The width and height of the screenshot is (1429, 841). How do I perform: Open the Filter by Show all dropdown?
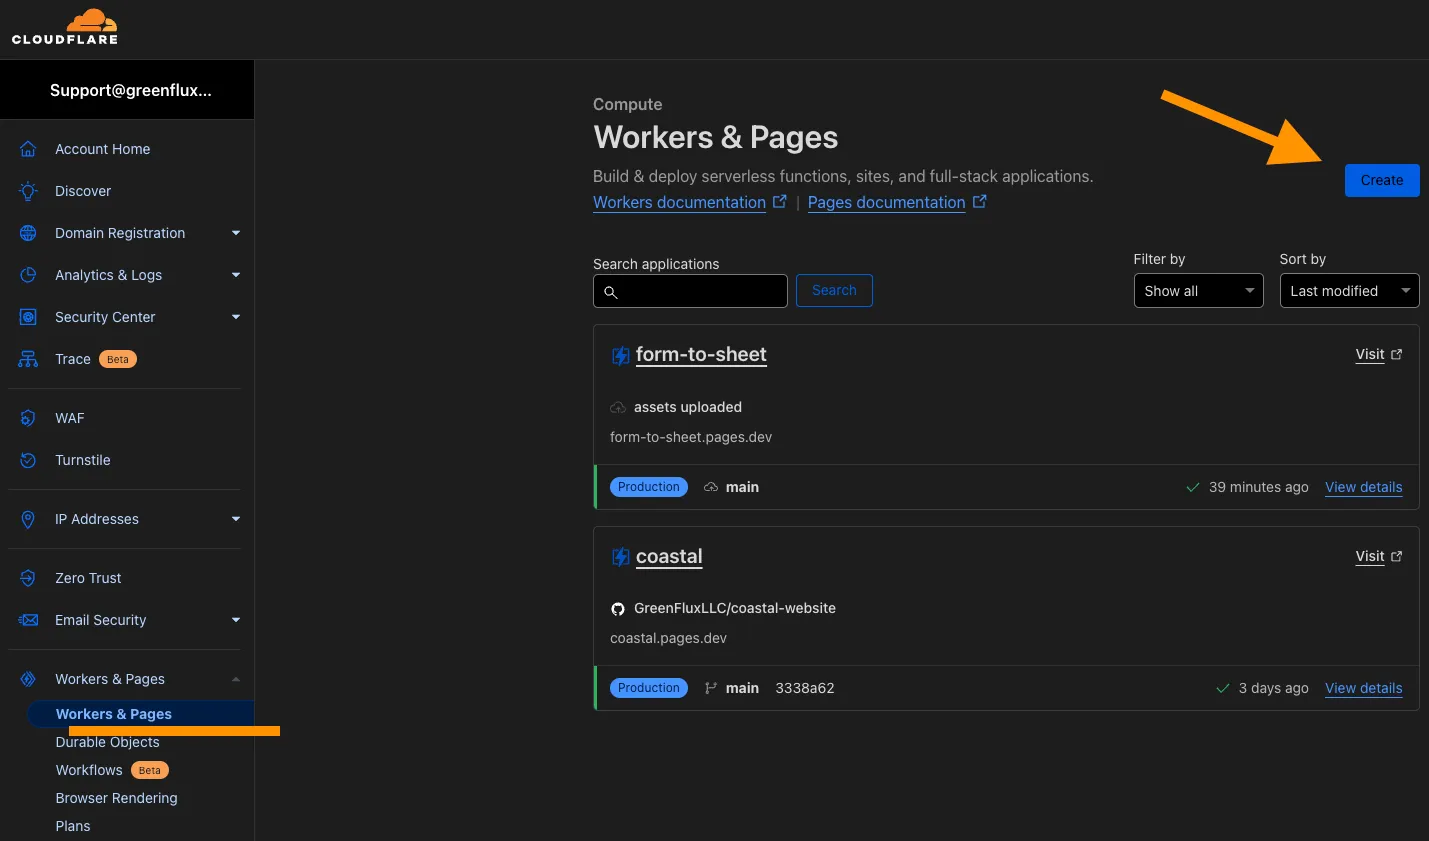[1198, 291]
